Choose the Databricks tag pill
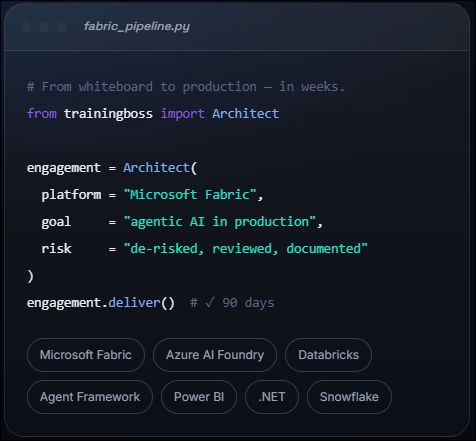Viewport: 476px width, 441px height. point(328,355)
